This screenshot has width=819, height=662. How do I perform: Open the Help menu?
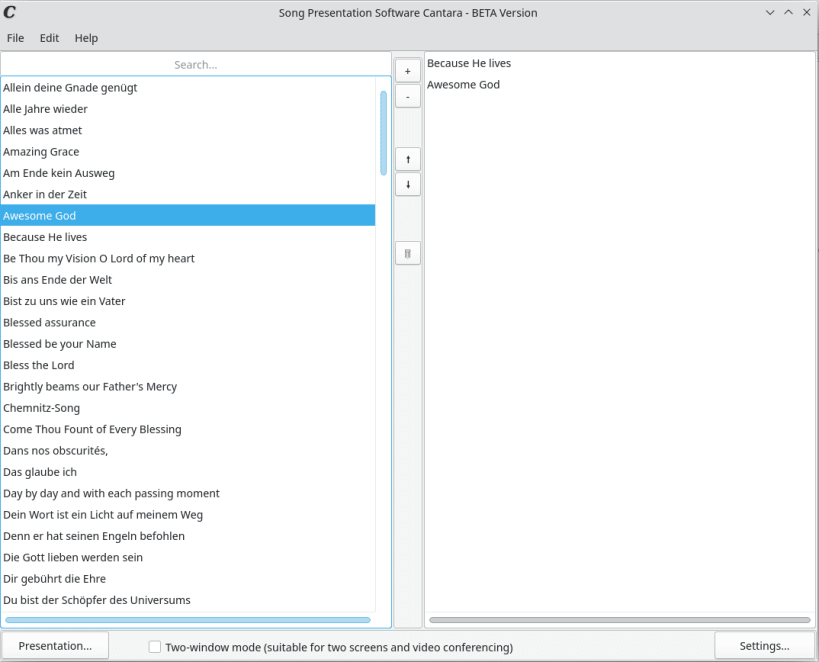click(x=86, y=38)
